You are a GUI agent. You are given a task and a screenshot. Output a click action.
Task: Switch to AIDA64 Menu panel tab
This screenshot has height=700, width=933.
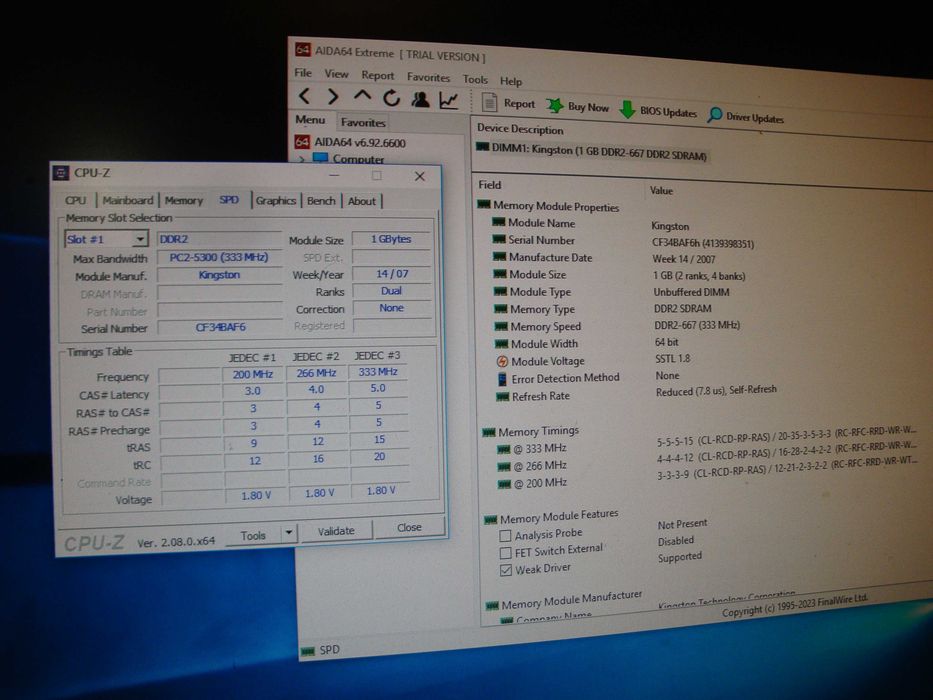(311, 120)
